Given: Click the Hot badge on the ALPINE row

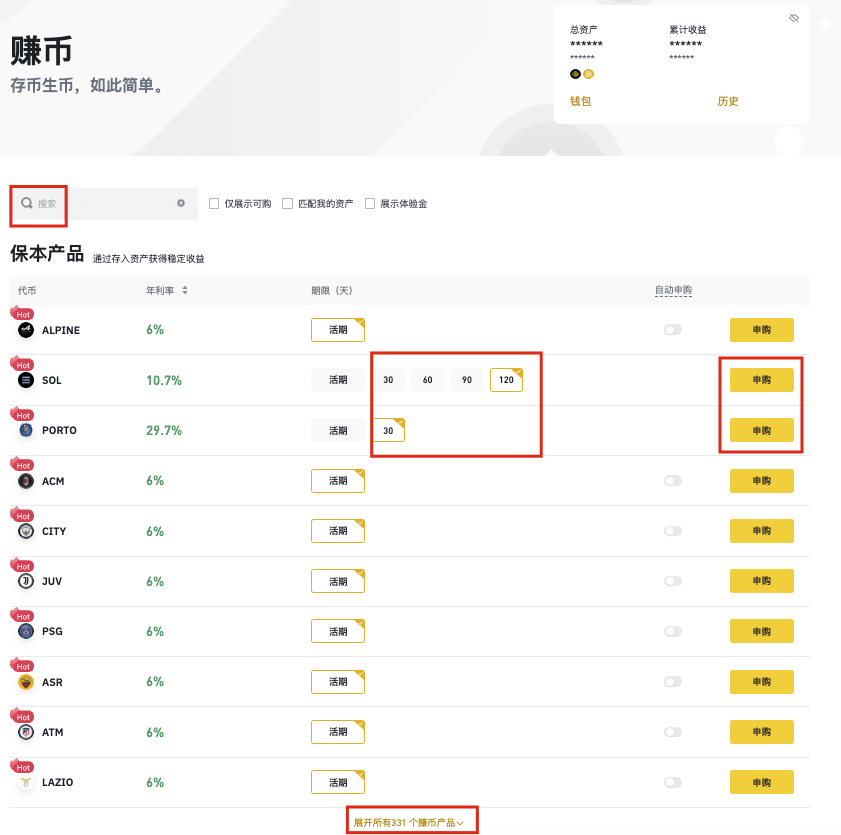Looking at the screenshot, I should click(22, 314).
